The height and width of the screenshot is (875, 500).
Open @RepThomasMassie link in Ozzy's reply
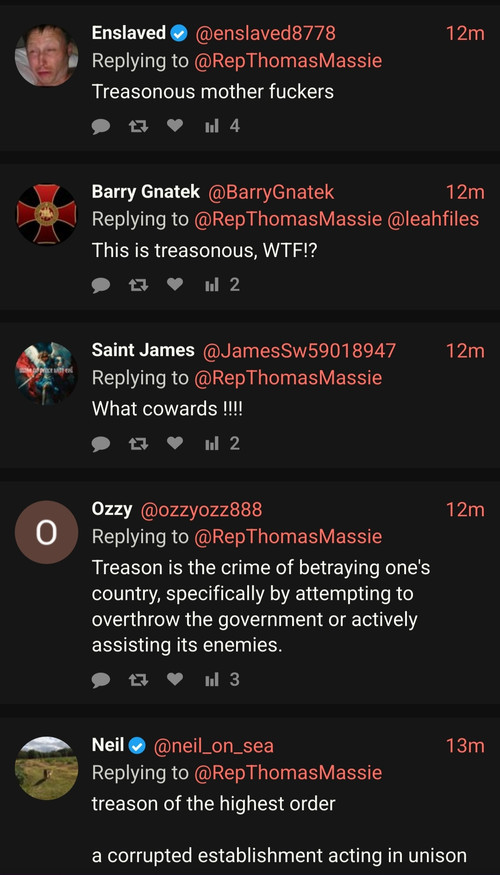click(288, 537)
